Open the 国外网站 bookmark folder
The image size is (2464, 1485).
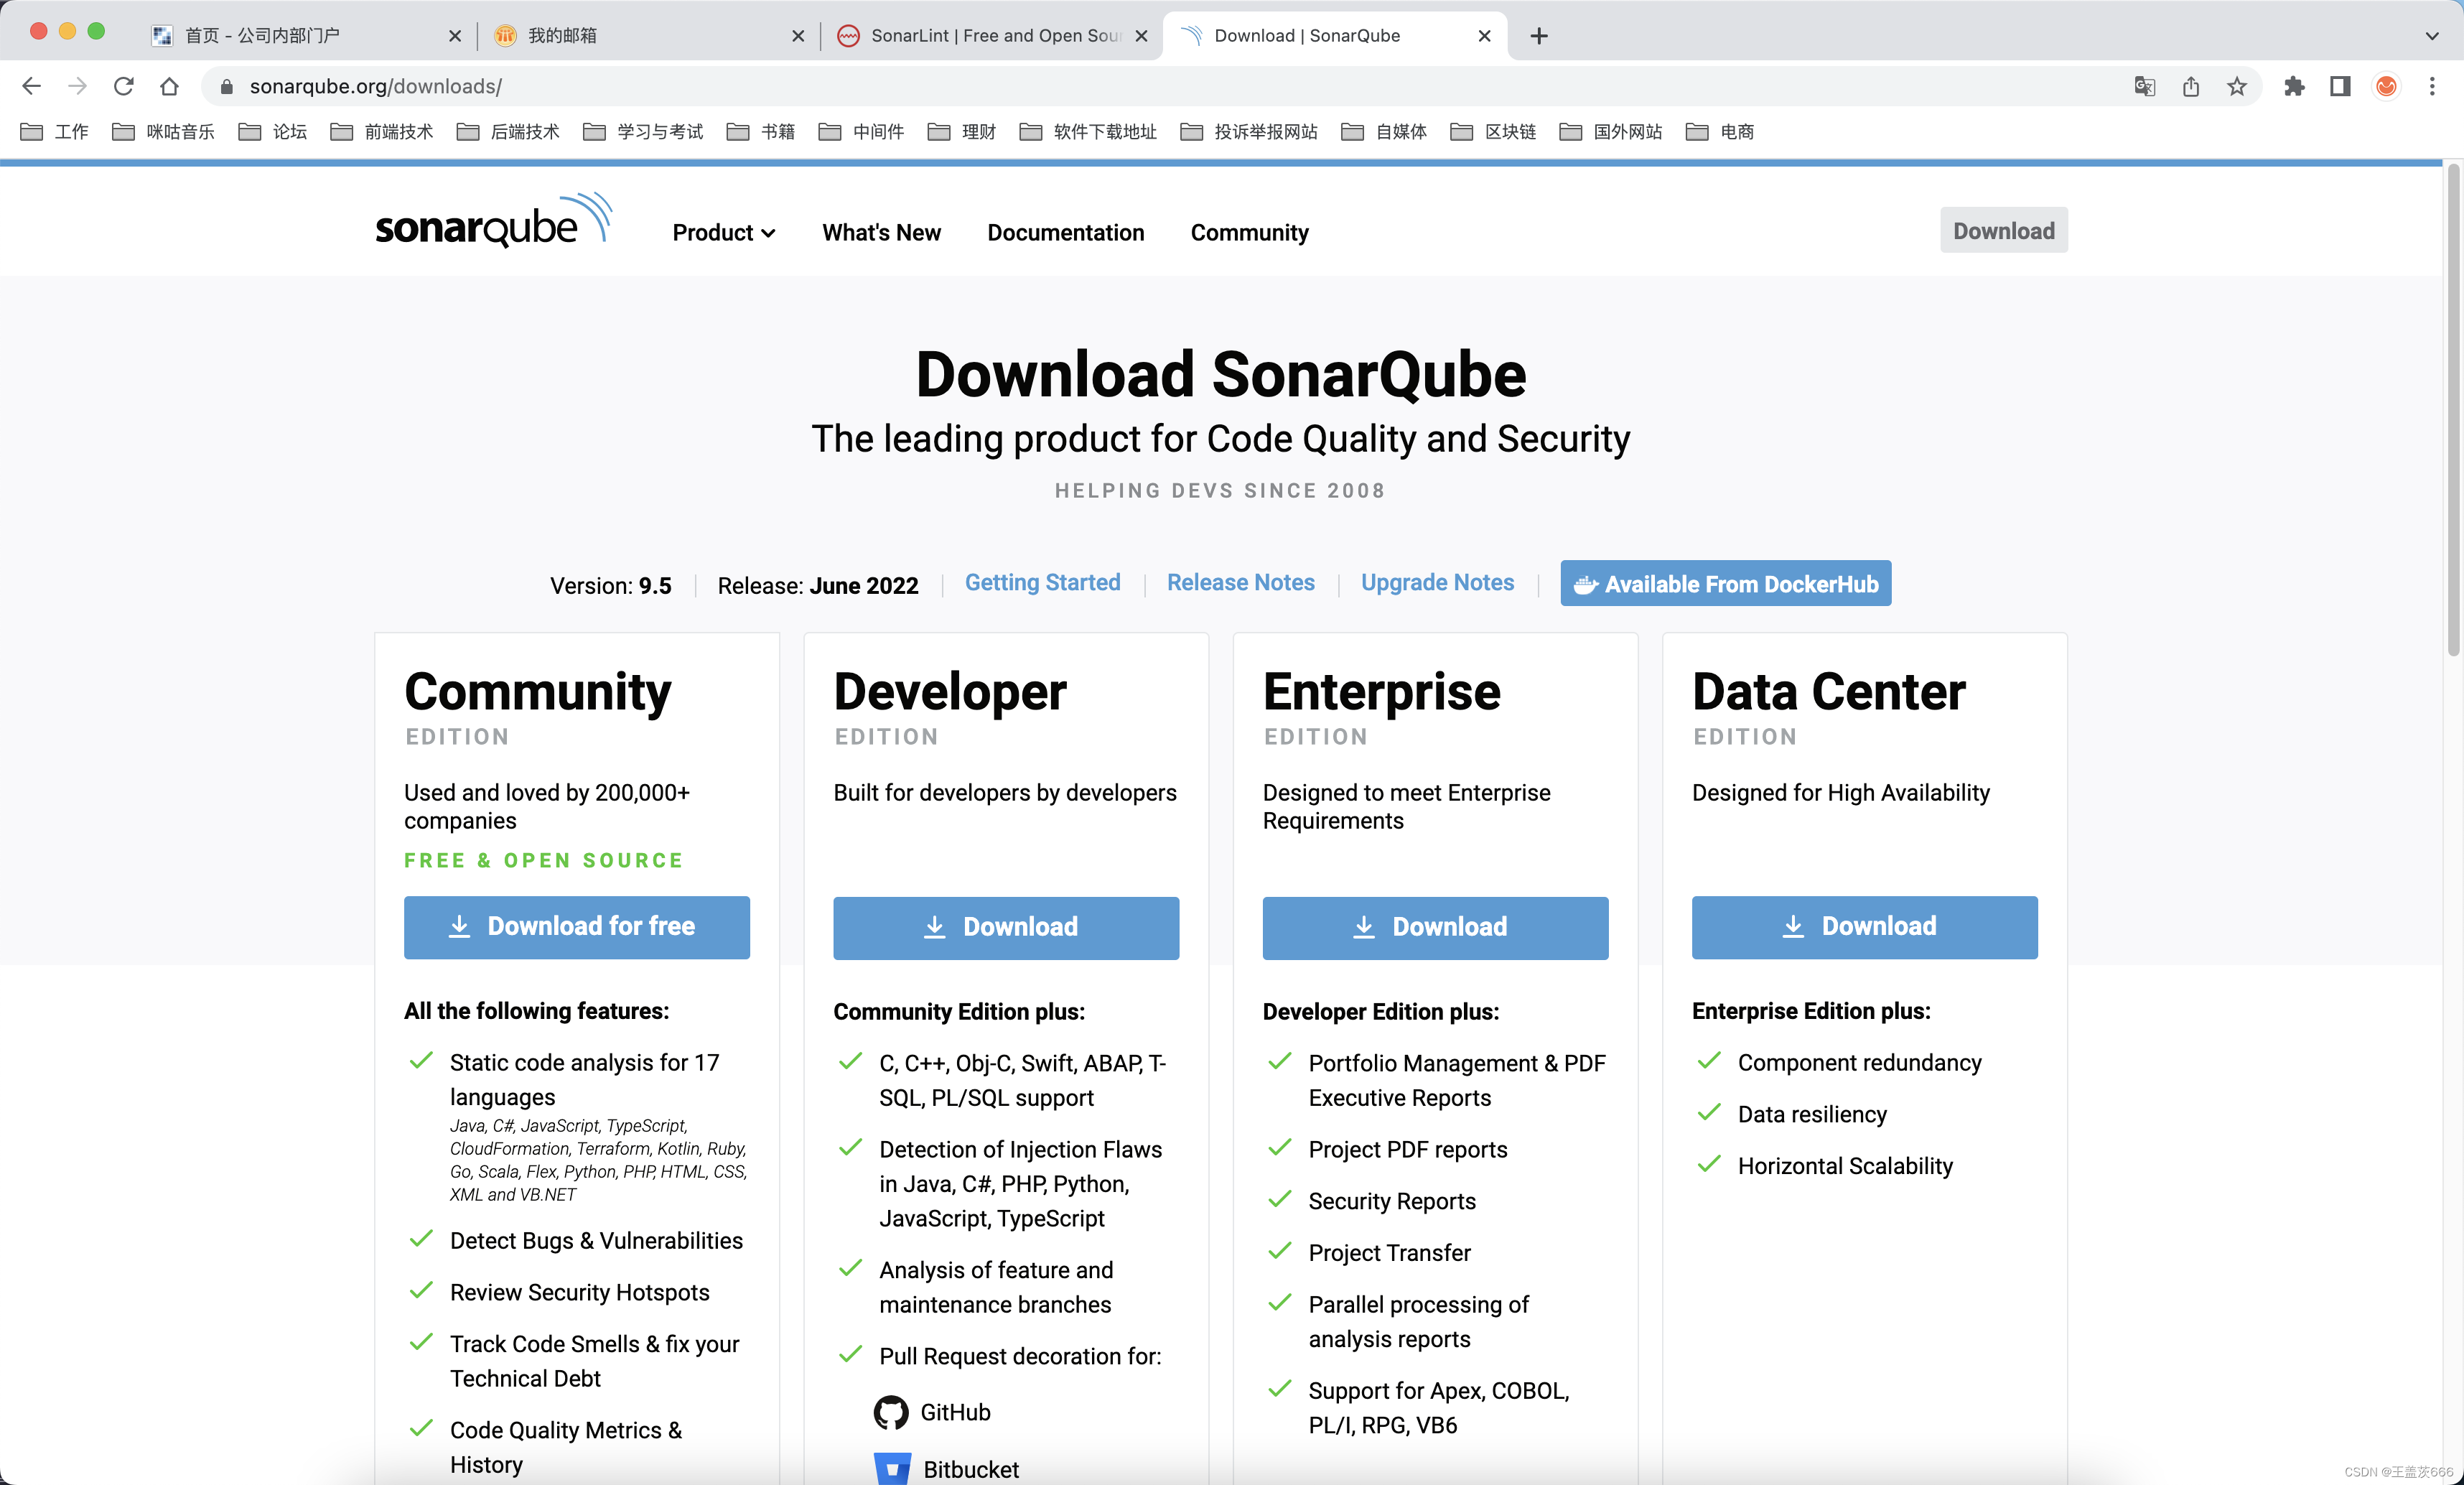[1612, 131]
